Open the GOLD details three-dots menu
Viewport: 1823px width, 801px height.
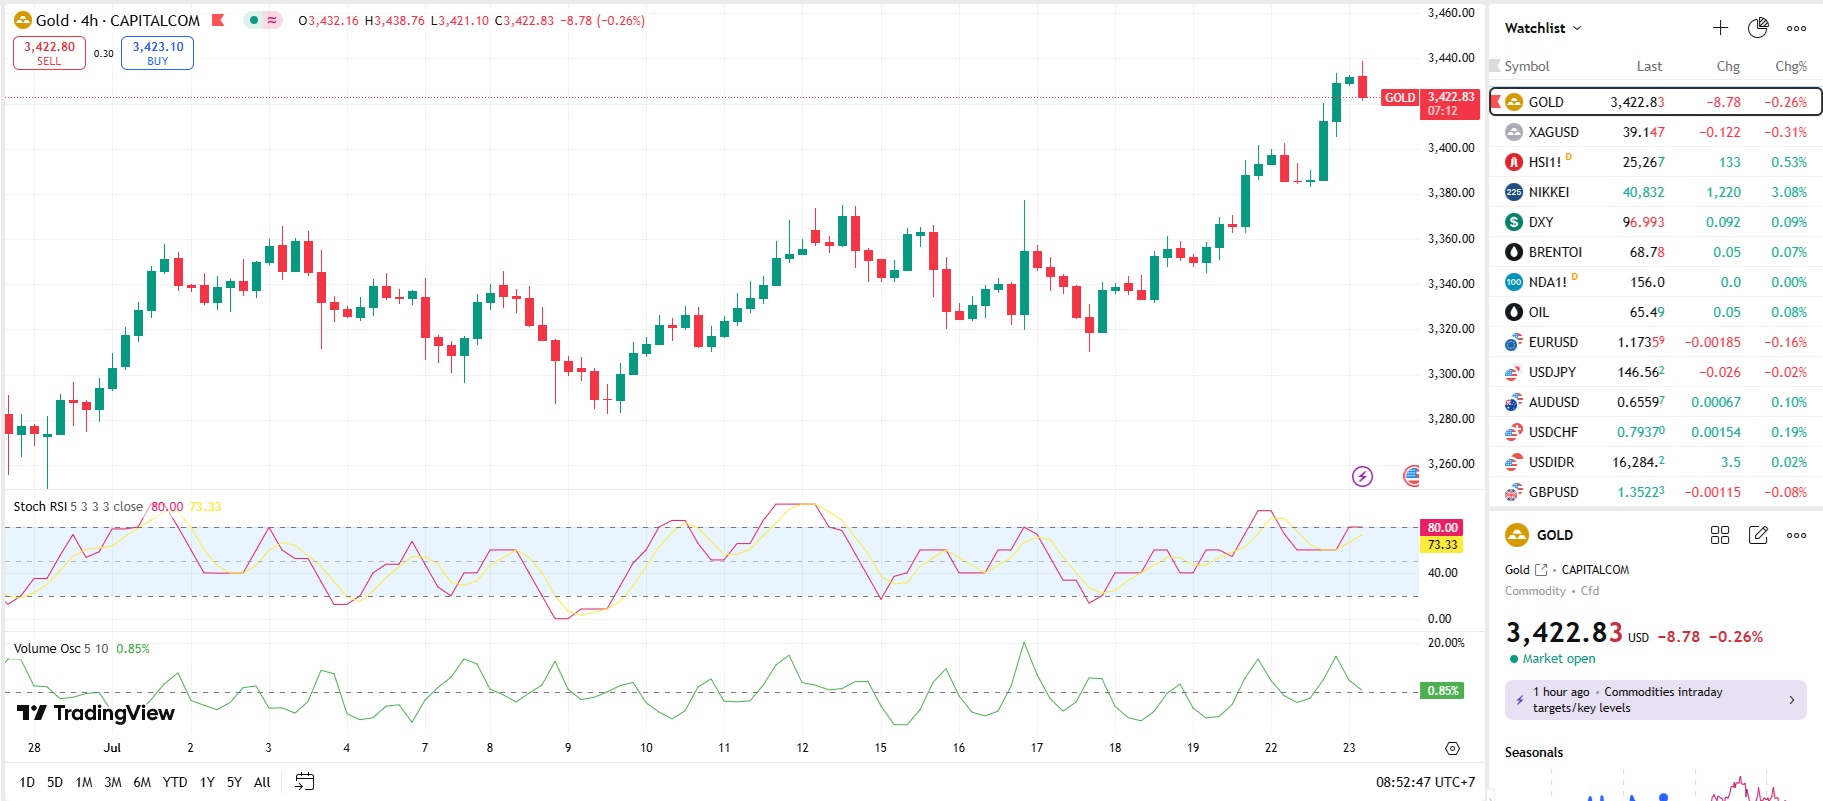(x=1797, y=535)
